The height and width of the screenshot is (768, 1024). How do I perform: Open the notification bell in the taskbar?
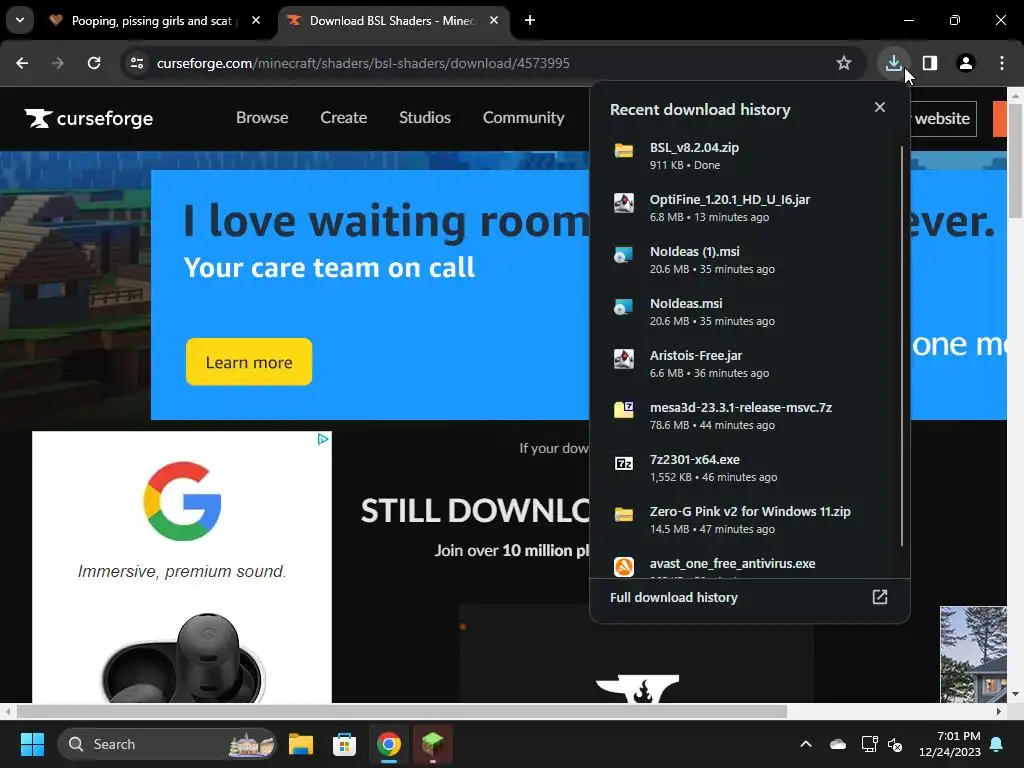pos(997,744)
